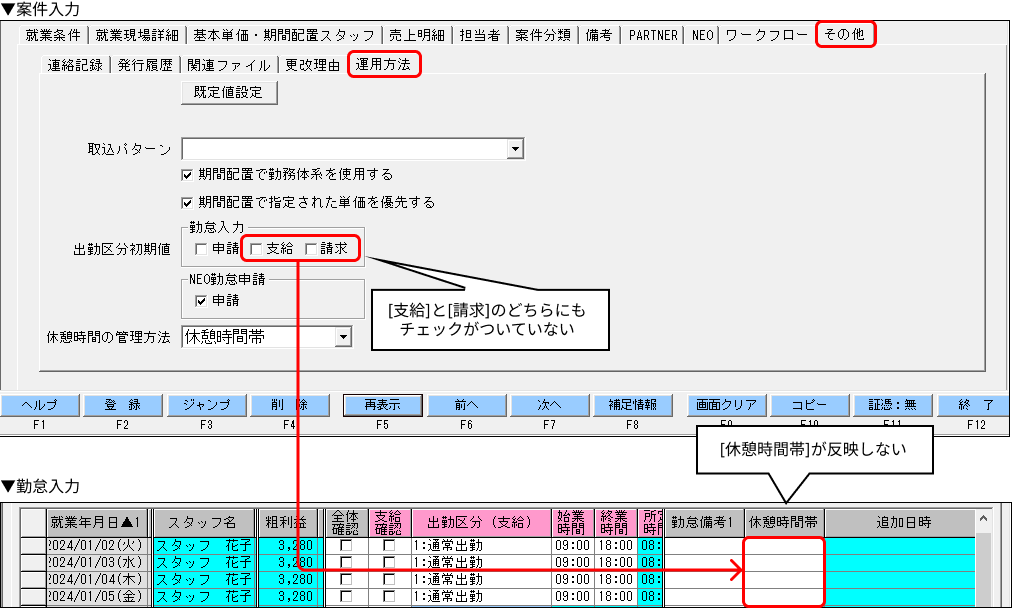Image resolution: width=1024 pixels, height=608 pixels.
Task: Click the 次へ F7 button
Action: (549, 405)
